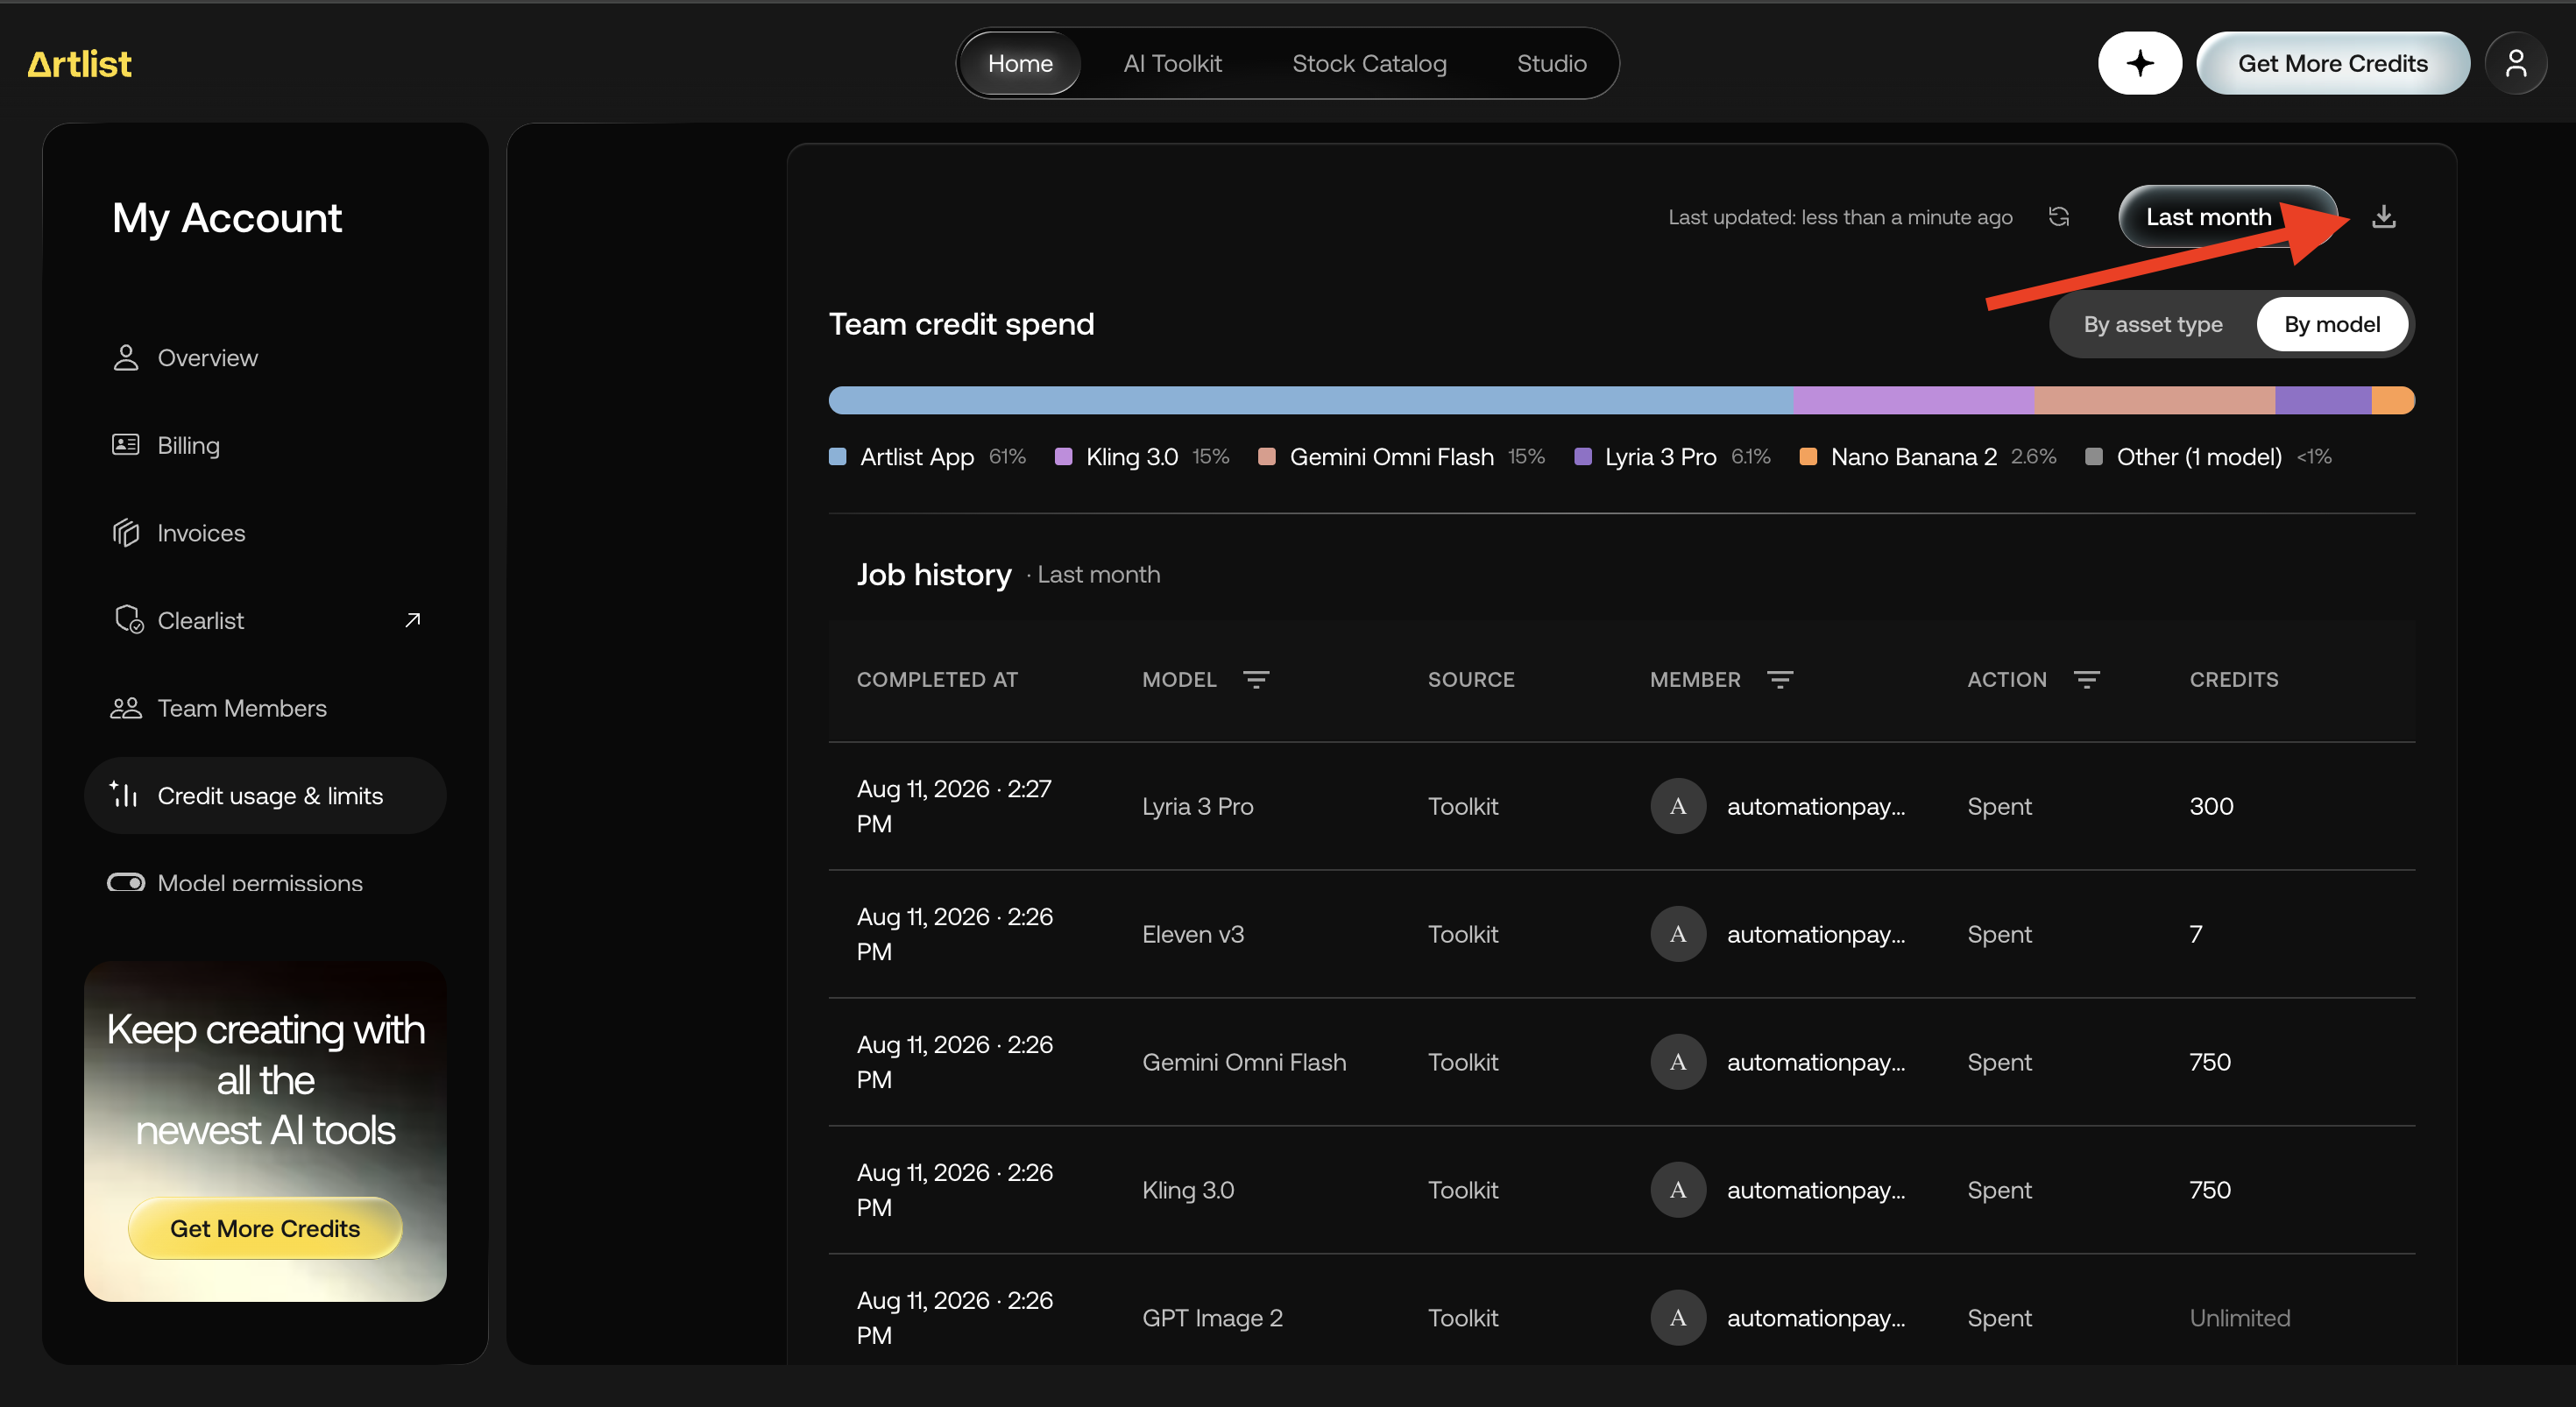Click yellow Get More Credits promo button

click(x=265, y=1228)
